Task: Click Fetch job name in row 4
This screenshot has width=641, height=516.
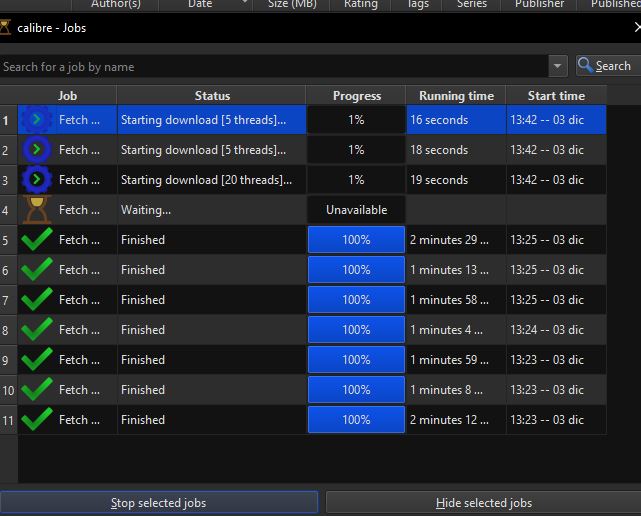Action: pyautogui.click(x=79, y=210)
